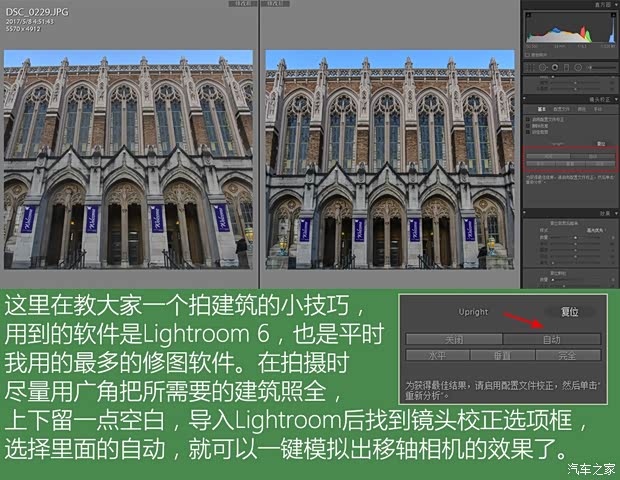Click the corrected after photo on right

click(x=390, y=159)
